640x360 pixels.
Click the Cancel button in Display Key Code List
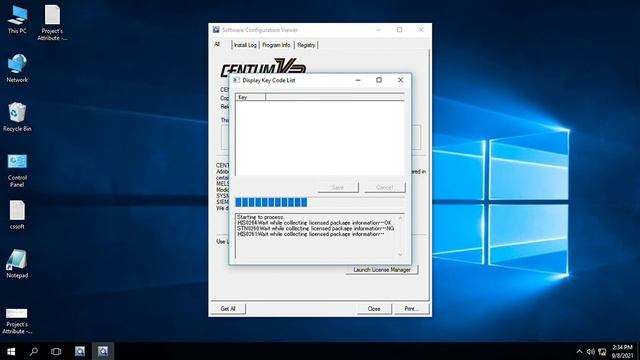pyautogui.click(x=384, y=187)
